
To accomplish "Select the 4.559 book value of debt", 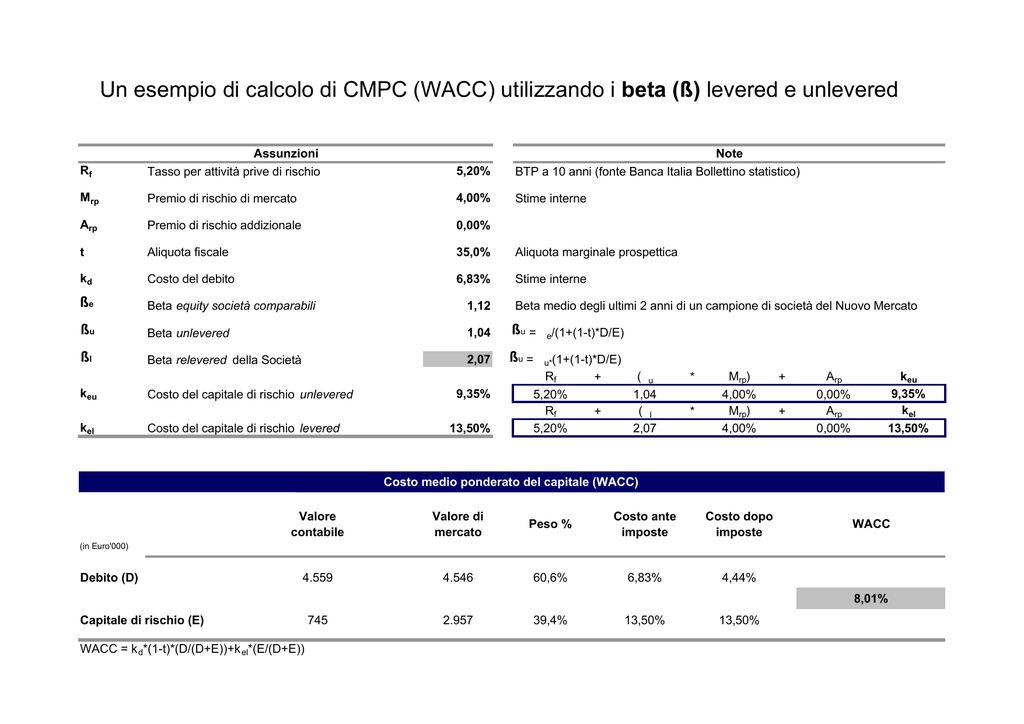I will (x=317, y=578).
